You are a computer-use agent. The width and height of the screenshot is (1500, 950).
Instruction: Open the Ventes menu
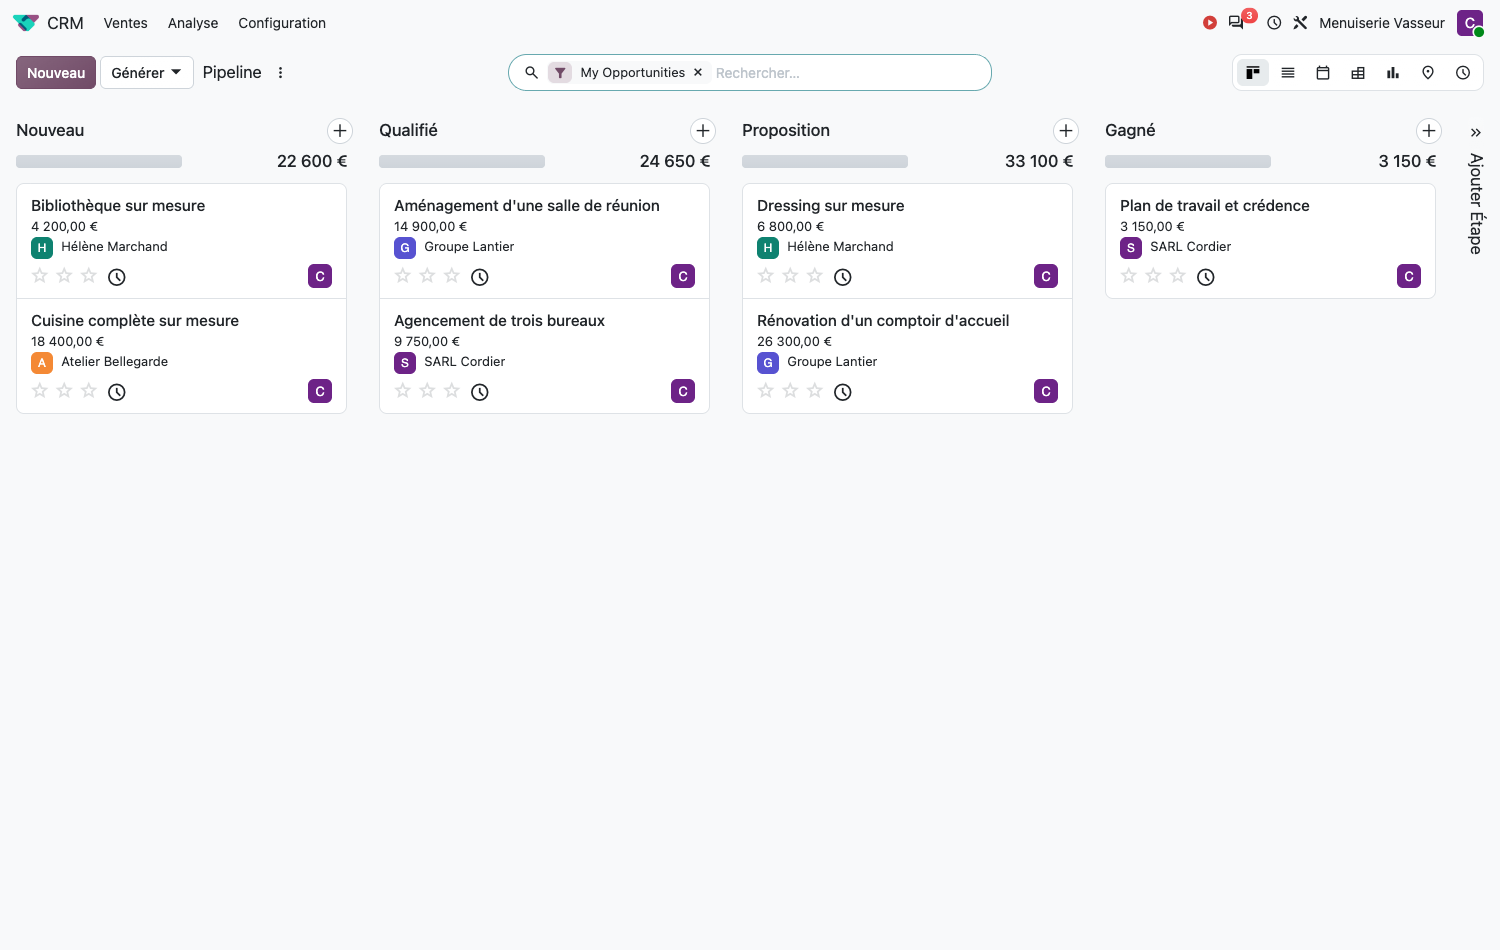(125, 23)
